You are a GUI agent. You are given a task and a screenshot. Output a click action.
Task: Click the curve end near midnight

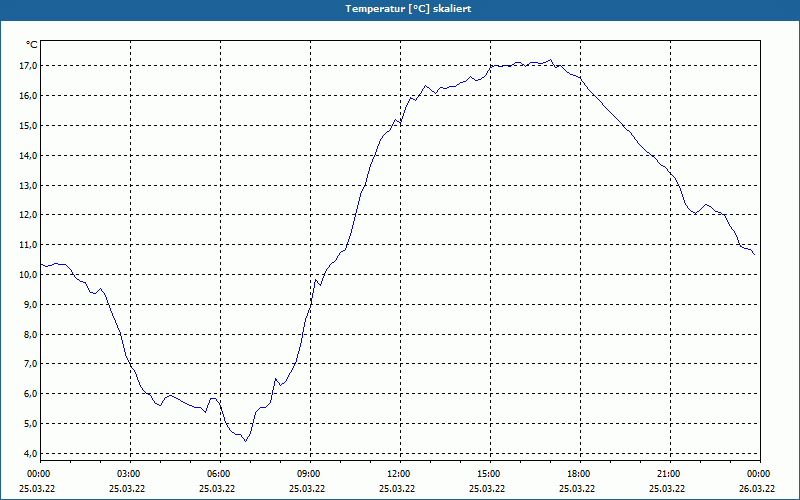pos(754,254)
